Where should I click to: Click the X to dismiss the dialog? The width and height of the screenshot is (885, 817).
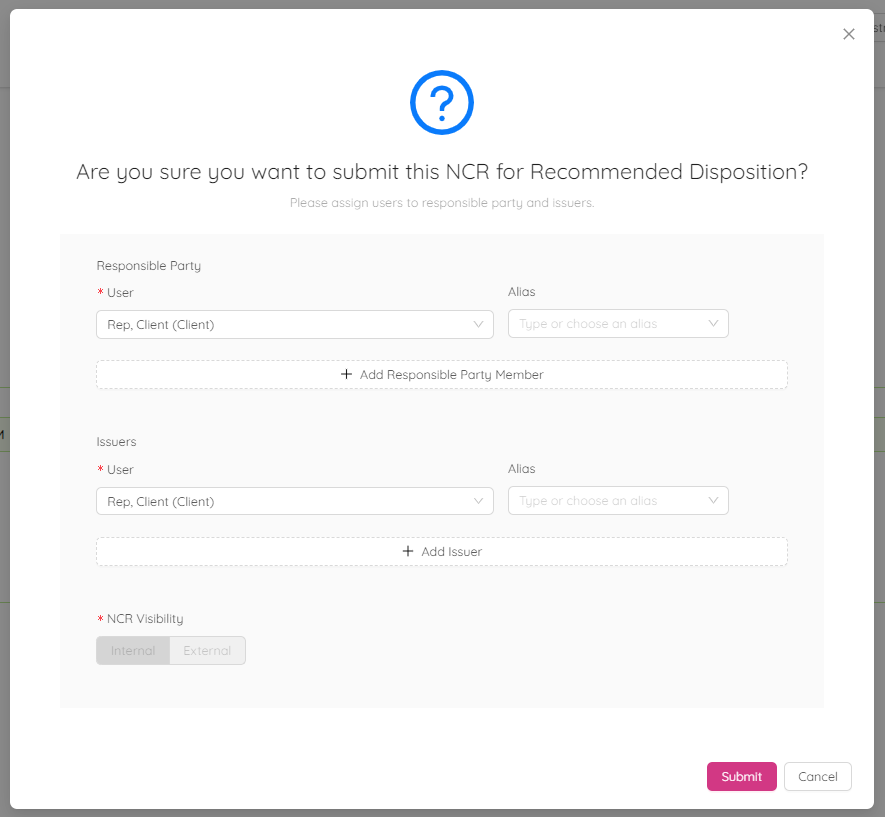coord(849,33)
